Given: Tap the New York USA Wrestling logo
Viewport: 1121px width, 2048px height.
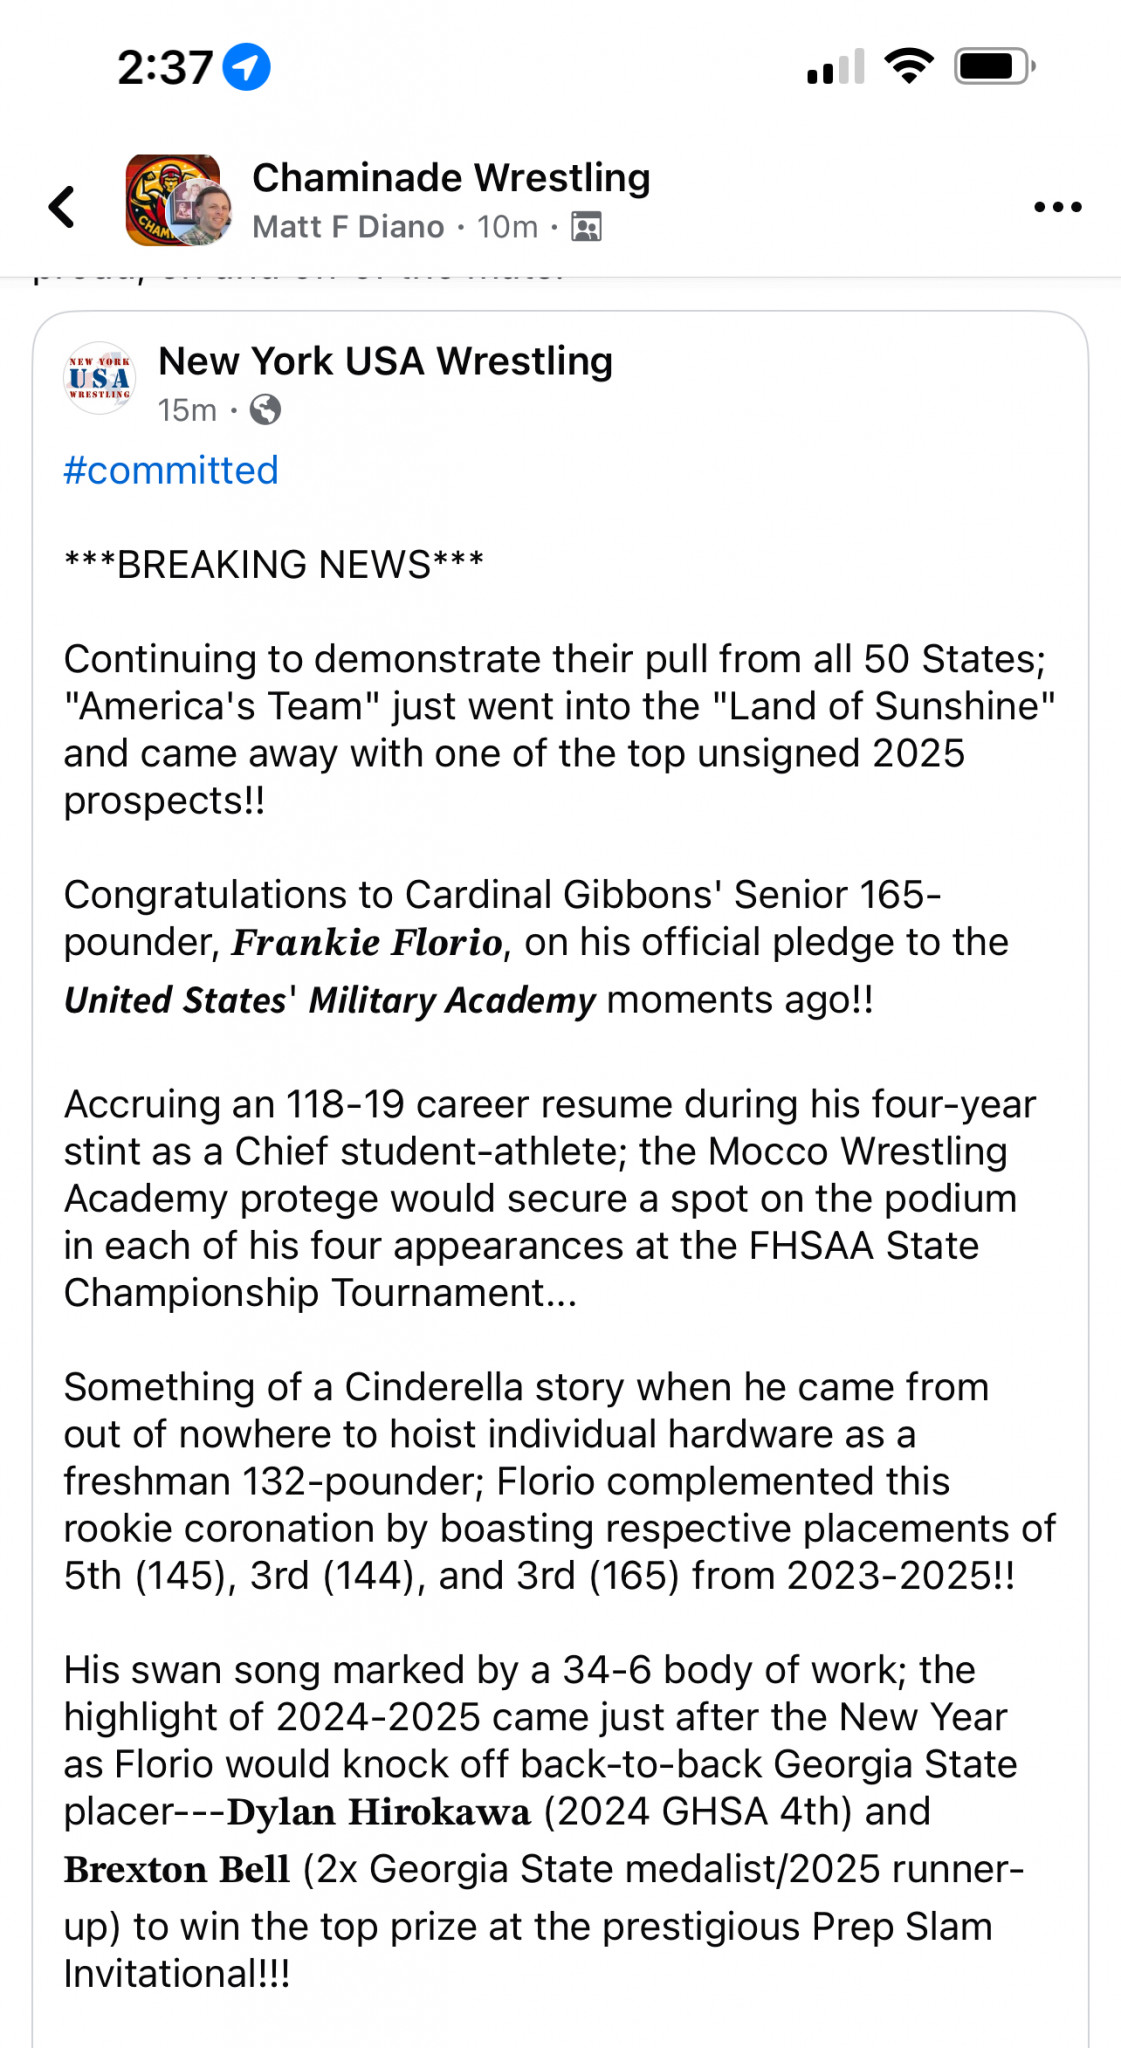Looking at the screenshot, I should tap(99, 378).
